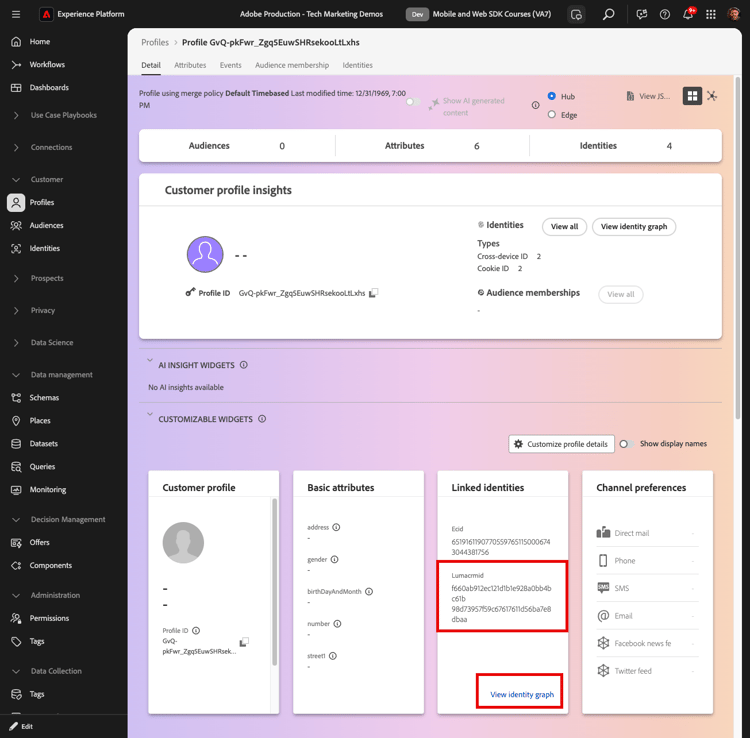
Task: Click the info icon beside AI generated content
Action: (x=535, y=105)
